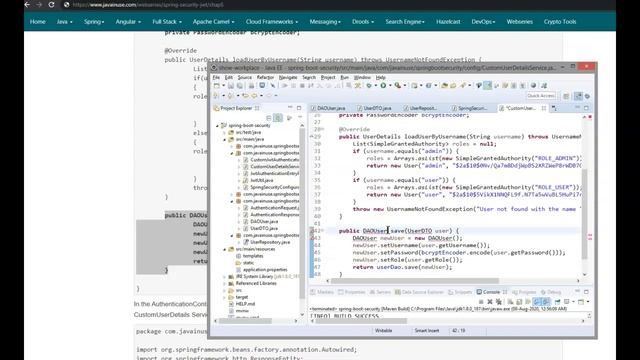Collapse the src/main/resources folder
This screenshot has width=640, height=360.
[224, 249]
